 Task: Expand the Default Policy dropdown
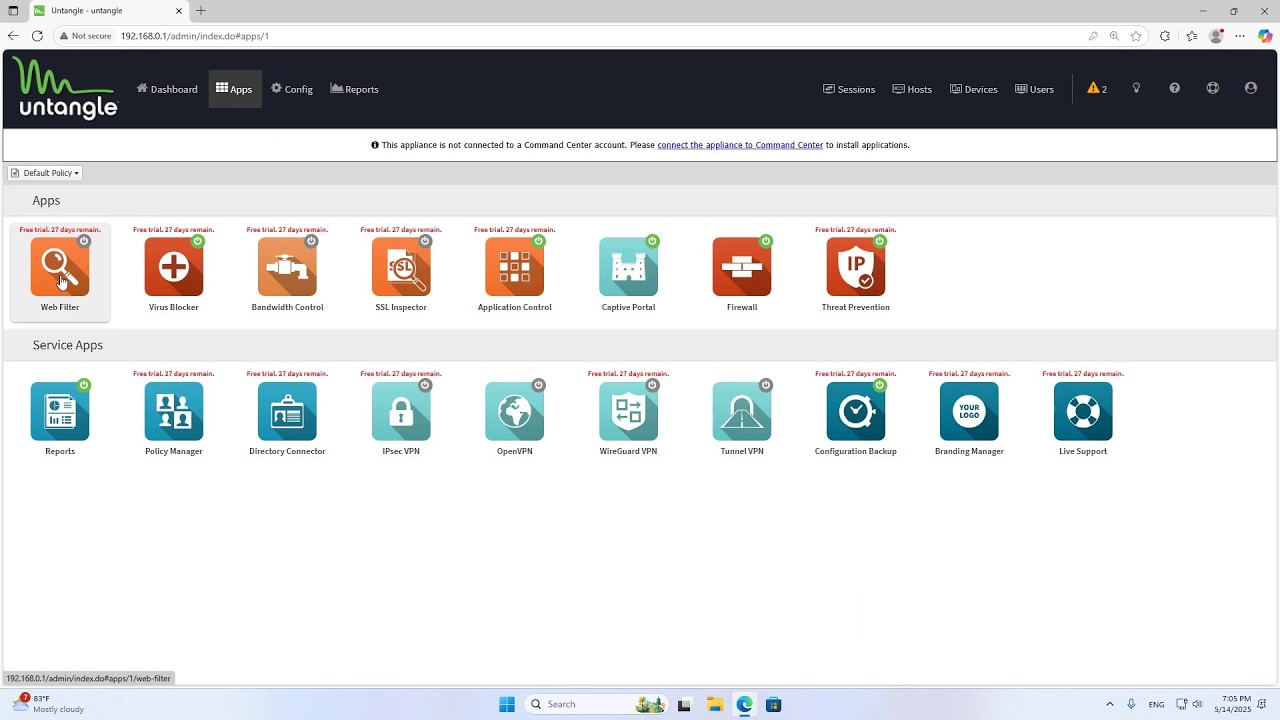click(x=45, y=173)
